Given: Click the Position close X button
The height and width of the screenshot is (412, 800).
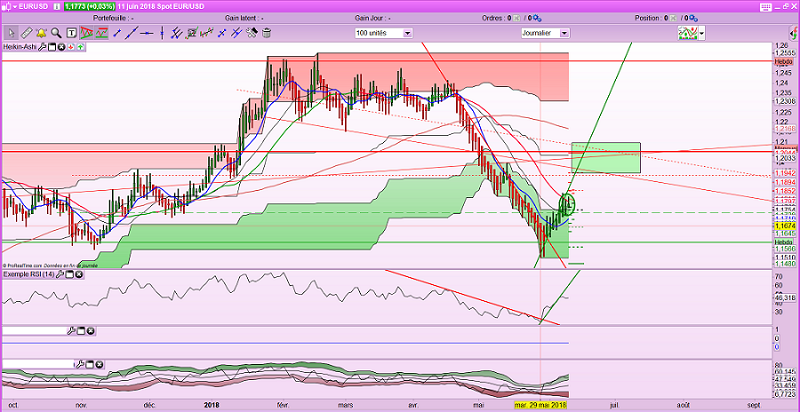Looking at the screenshot, I should click(x=674, y=18).
